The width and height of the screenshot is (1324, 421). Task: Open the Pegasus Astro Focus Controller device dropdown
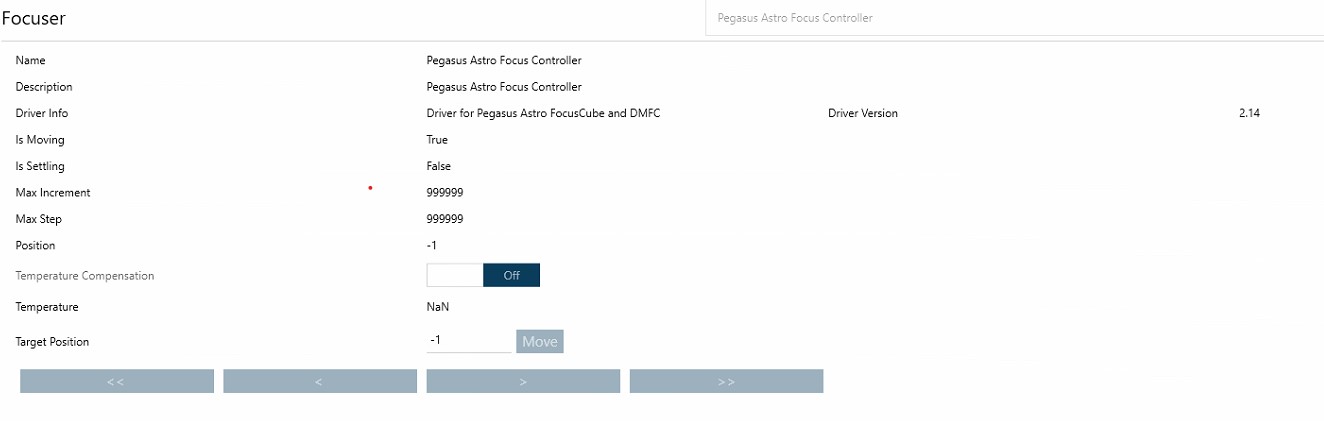tap(1014, 18)
